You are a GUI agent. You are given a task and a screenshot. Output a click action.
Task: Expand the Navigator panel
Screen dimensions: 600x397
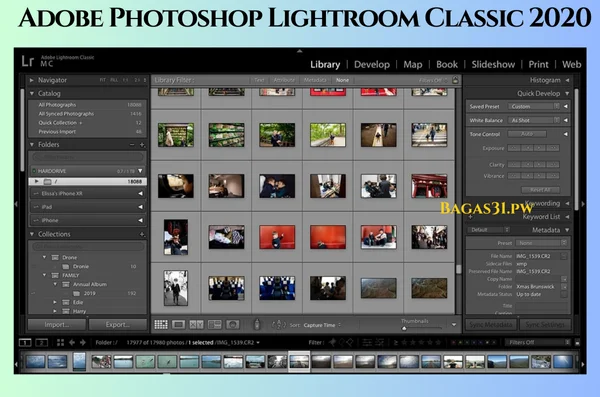click(32, 80)
